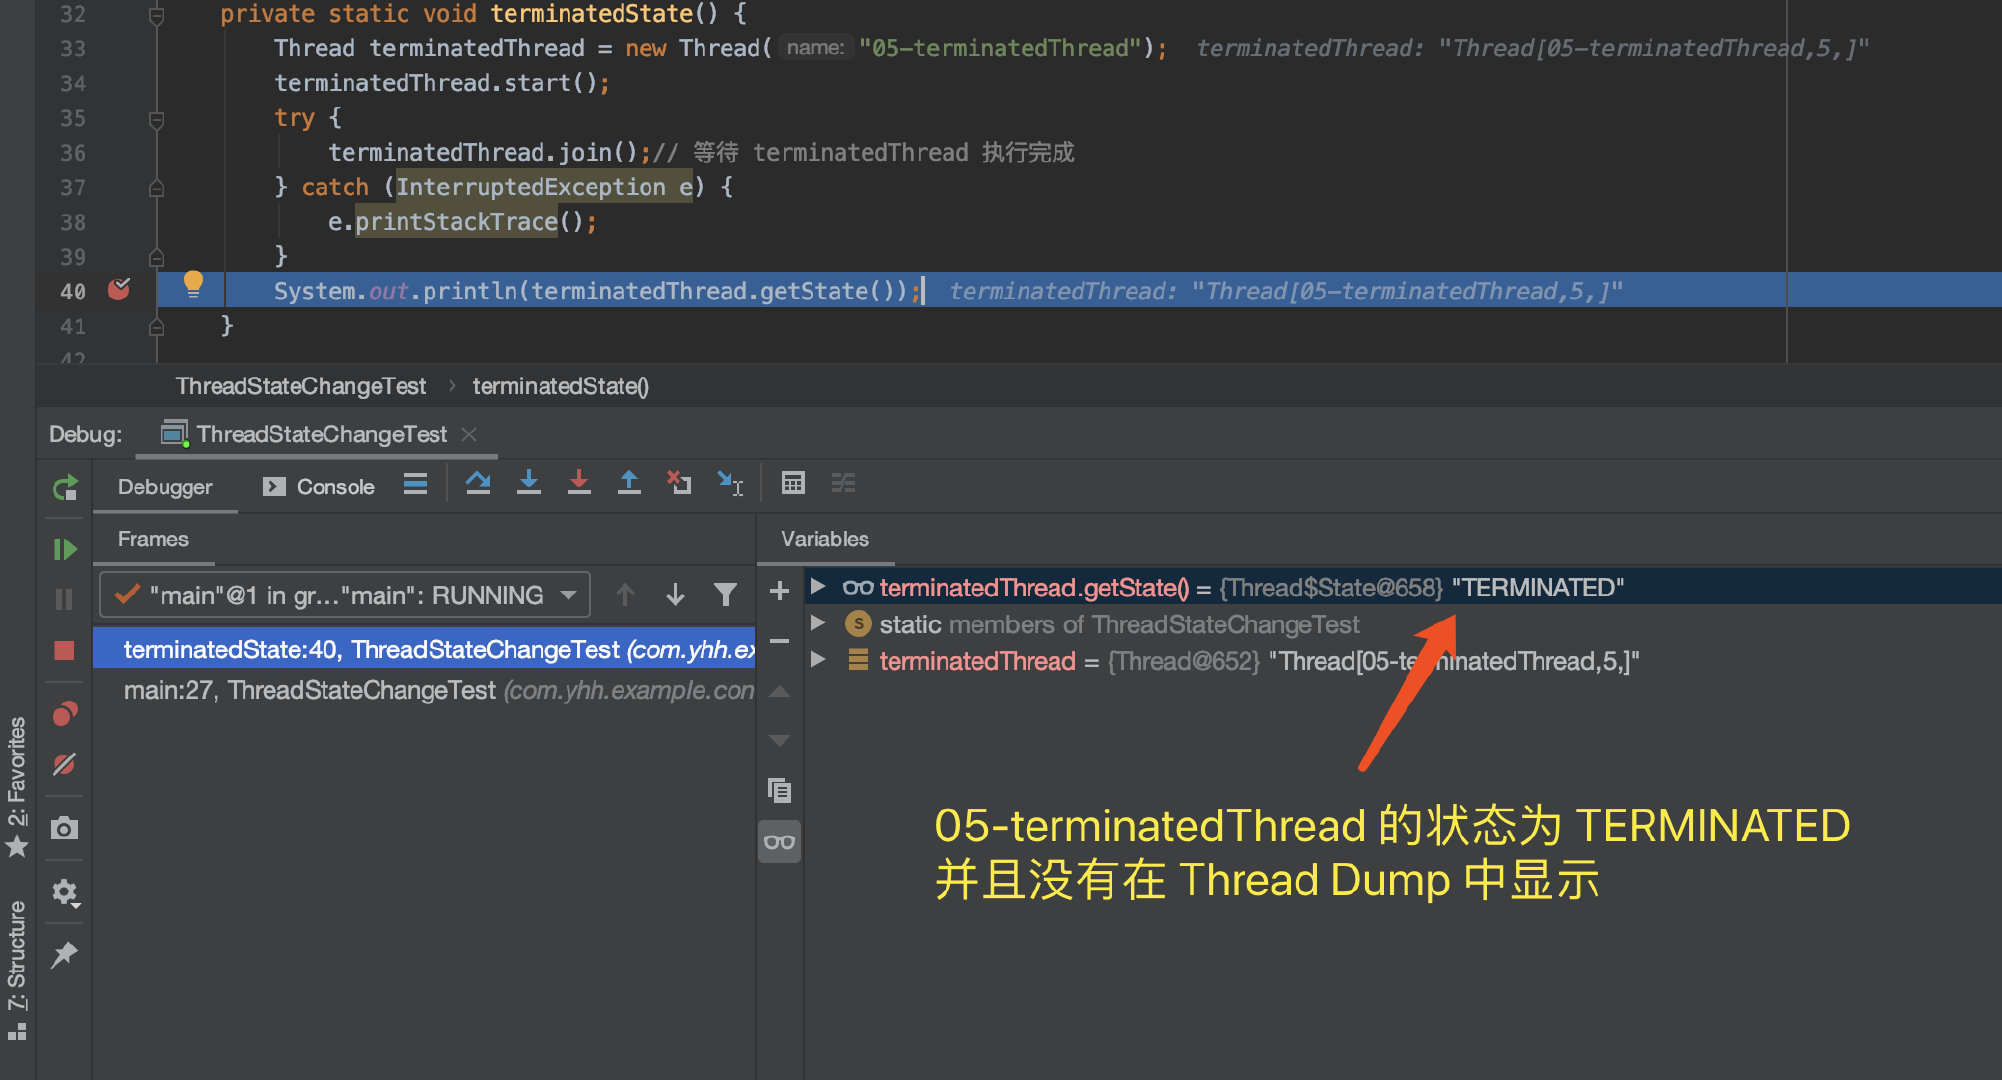Click the Rerun debug session icon
The width and height of the screenshot is (2002, 1080).
tap(65, 488)
